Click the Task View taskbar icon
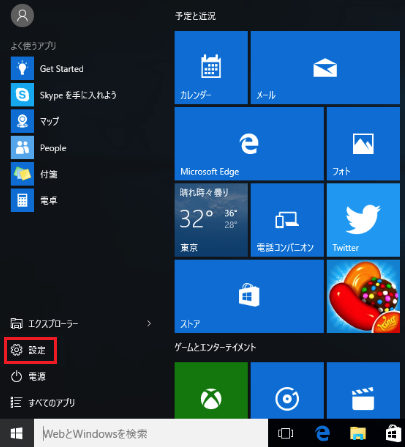 [285, 433]
